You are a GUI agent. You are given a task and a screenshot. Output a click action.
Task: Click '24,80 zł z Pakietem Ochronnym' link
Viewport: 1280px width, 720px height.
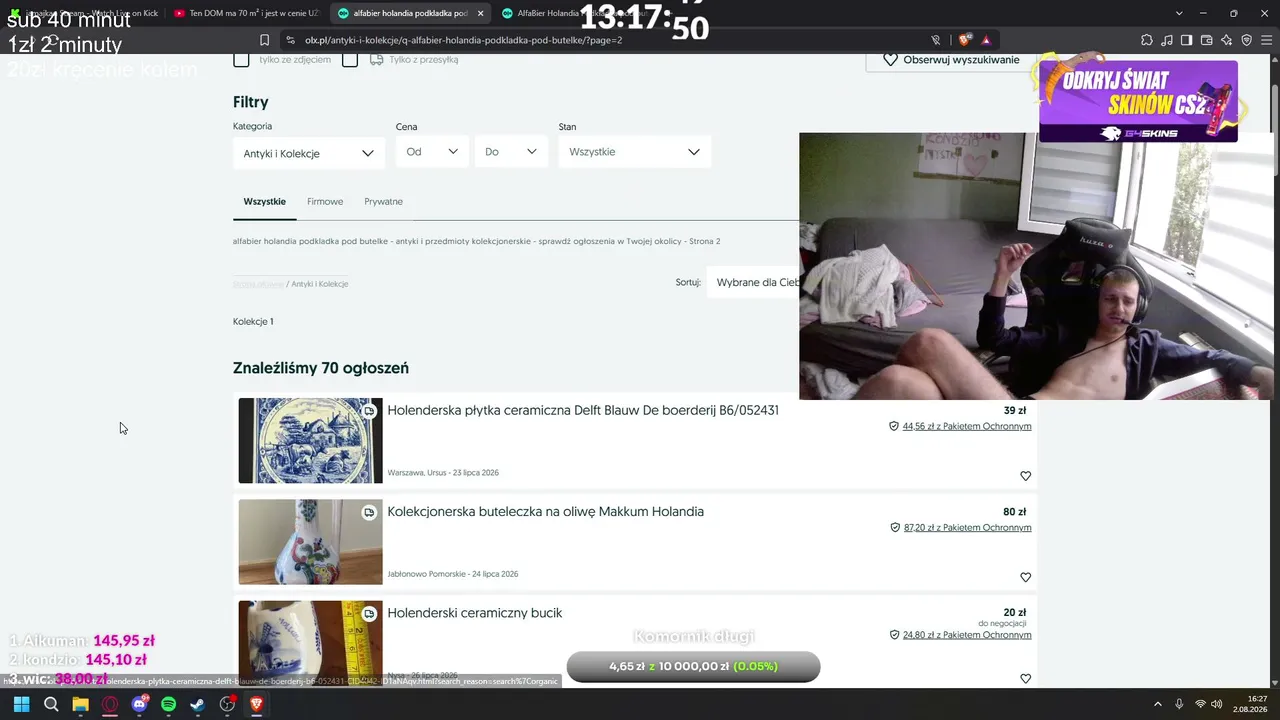click(x=967, y=634)
